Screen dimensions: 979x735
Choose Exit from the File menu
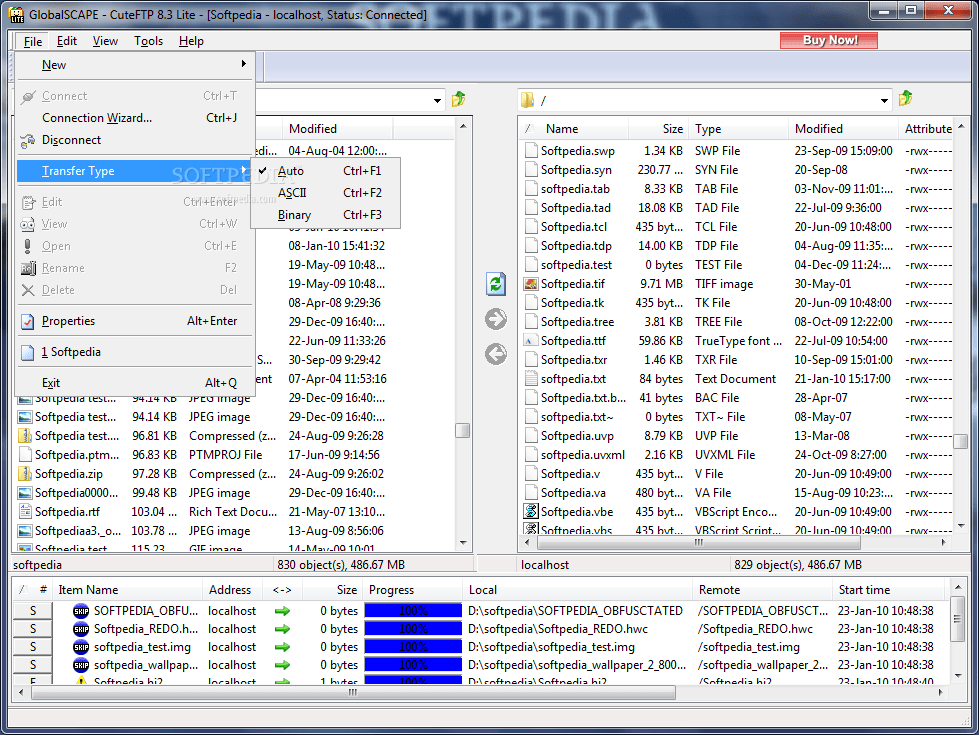click(x=135, y=383)
